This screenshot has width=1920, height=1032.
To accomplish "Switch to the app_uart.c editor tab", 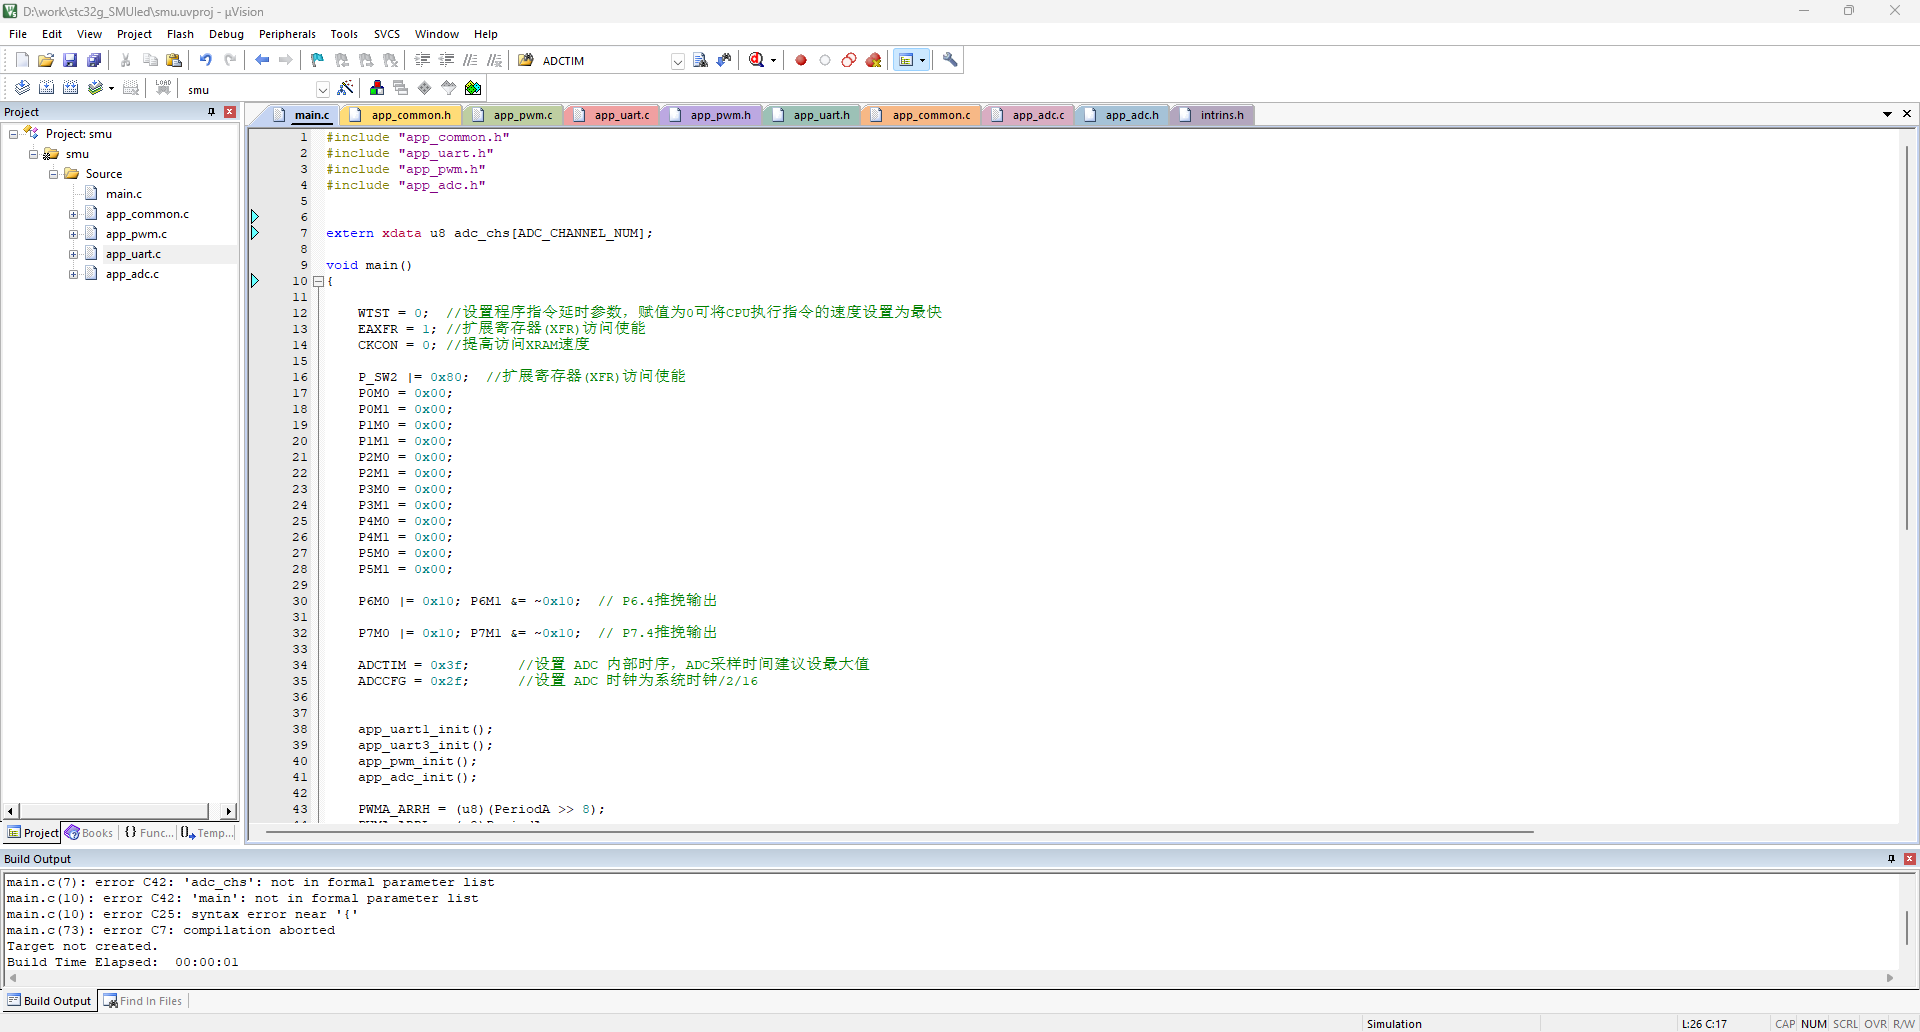I will coord(612,115).
